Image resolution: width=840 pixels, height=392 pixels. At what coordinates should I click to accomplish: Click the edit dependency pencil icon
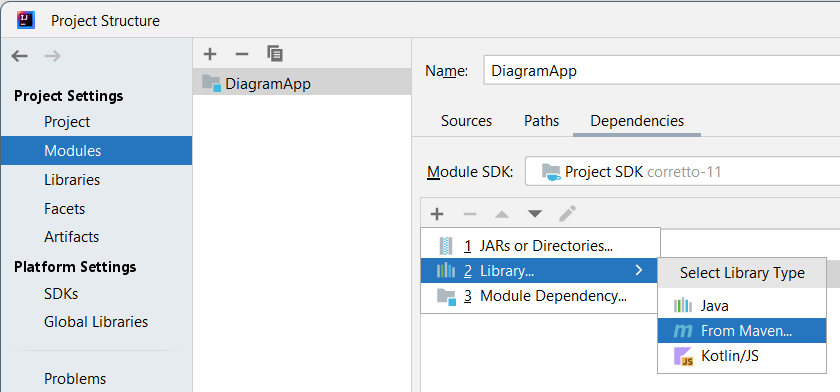tap(567, 214)
